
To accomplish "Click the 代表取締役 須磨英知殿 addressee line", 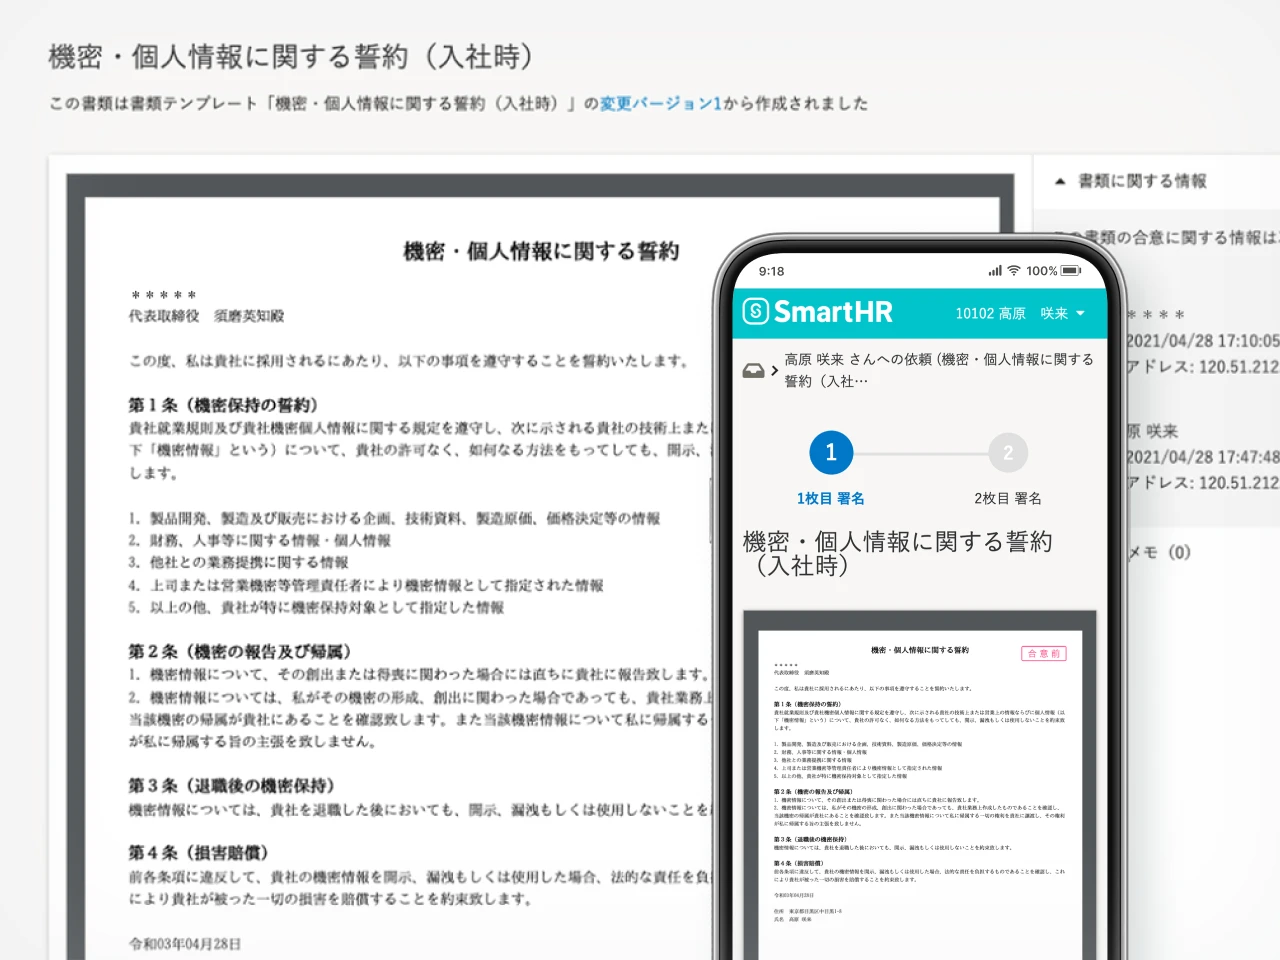I will (x=207, y=316).
